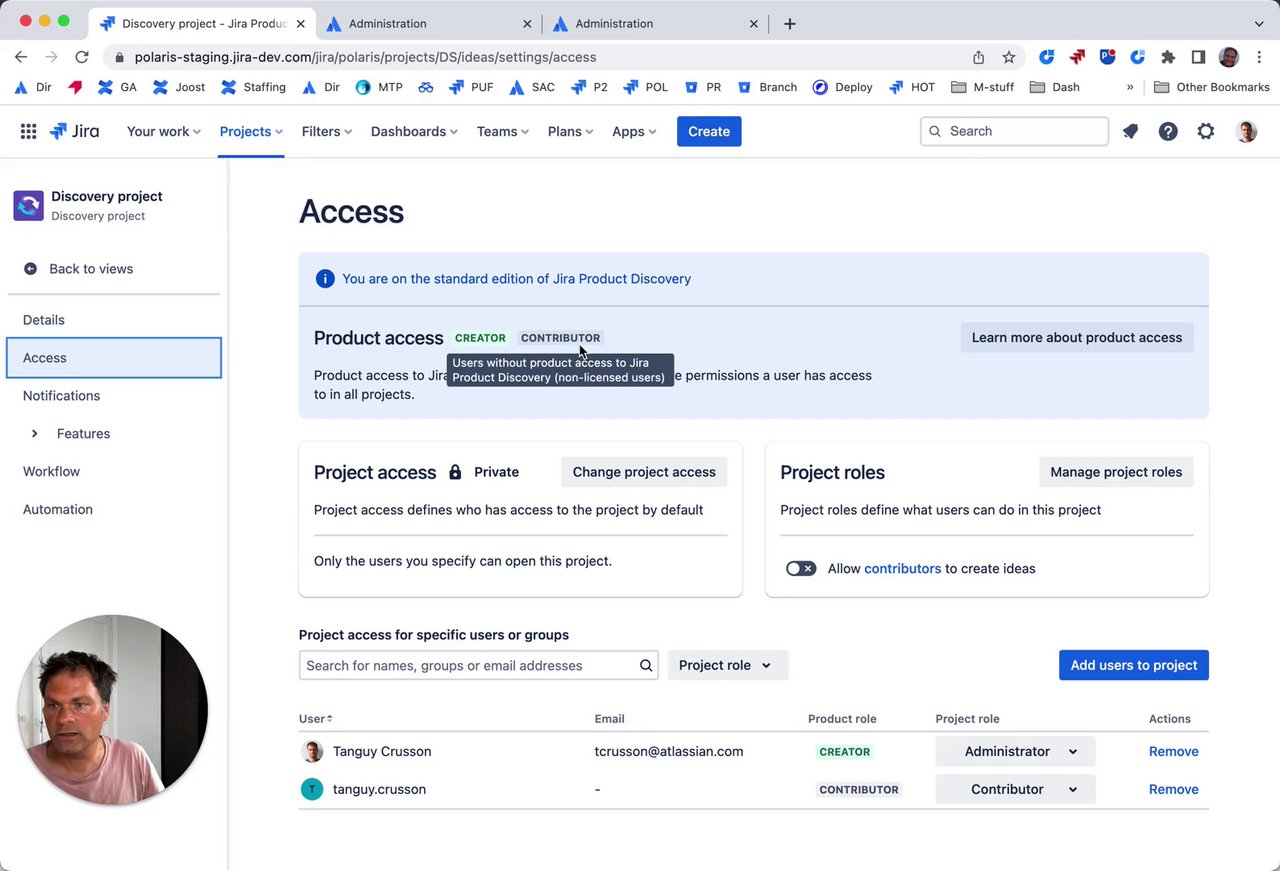Open the M-stuff bookmarks folder

tap(983, 87)
